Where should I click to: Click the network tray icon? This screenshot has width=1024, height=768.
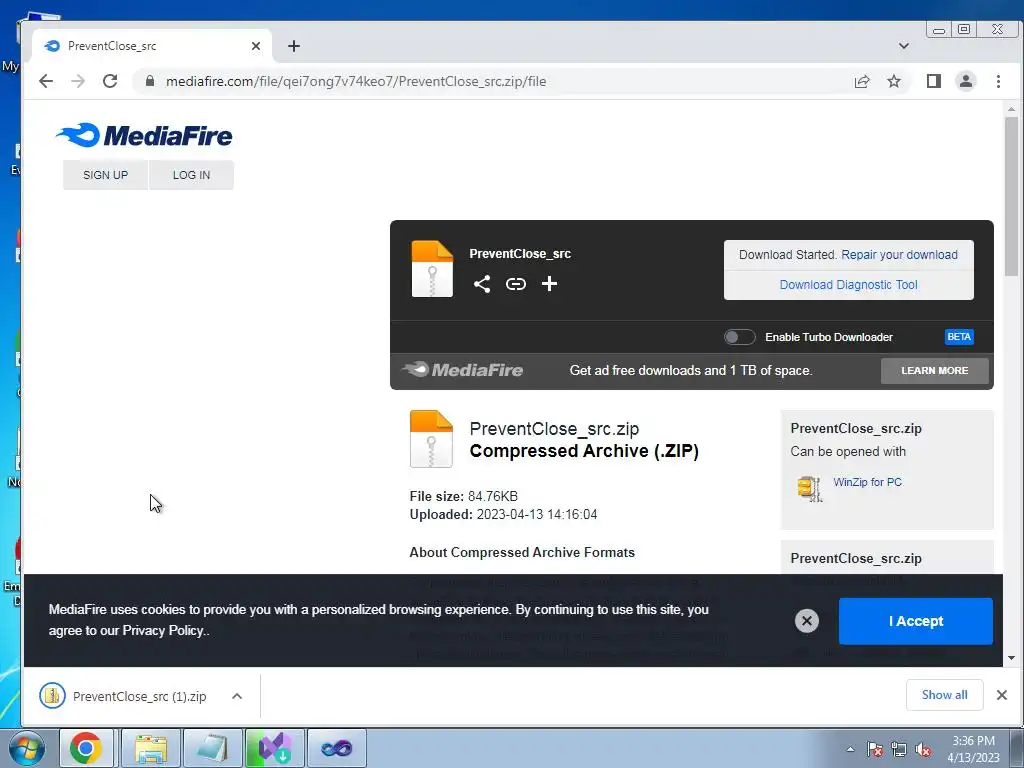[899, 749]
